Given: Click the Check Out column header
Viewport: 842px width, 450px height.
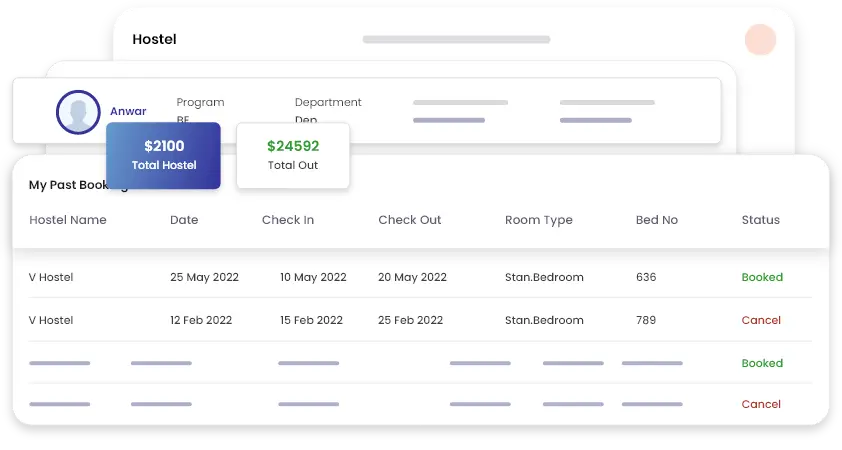Looking at the screenshot, I should pos(409,220).
